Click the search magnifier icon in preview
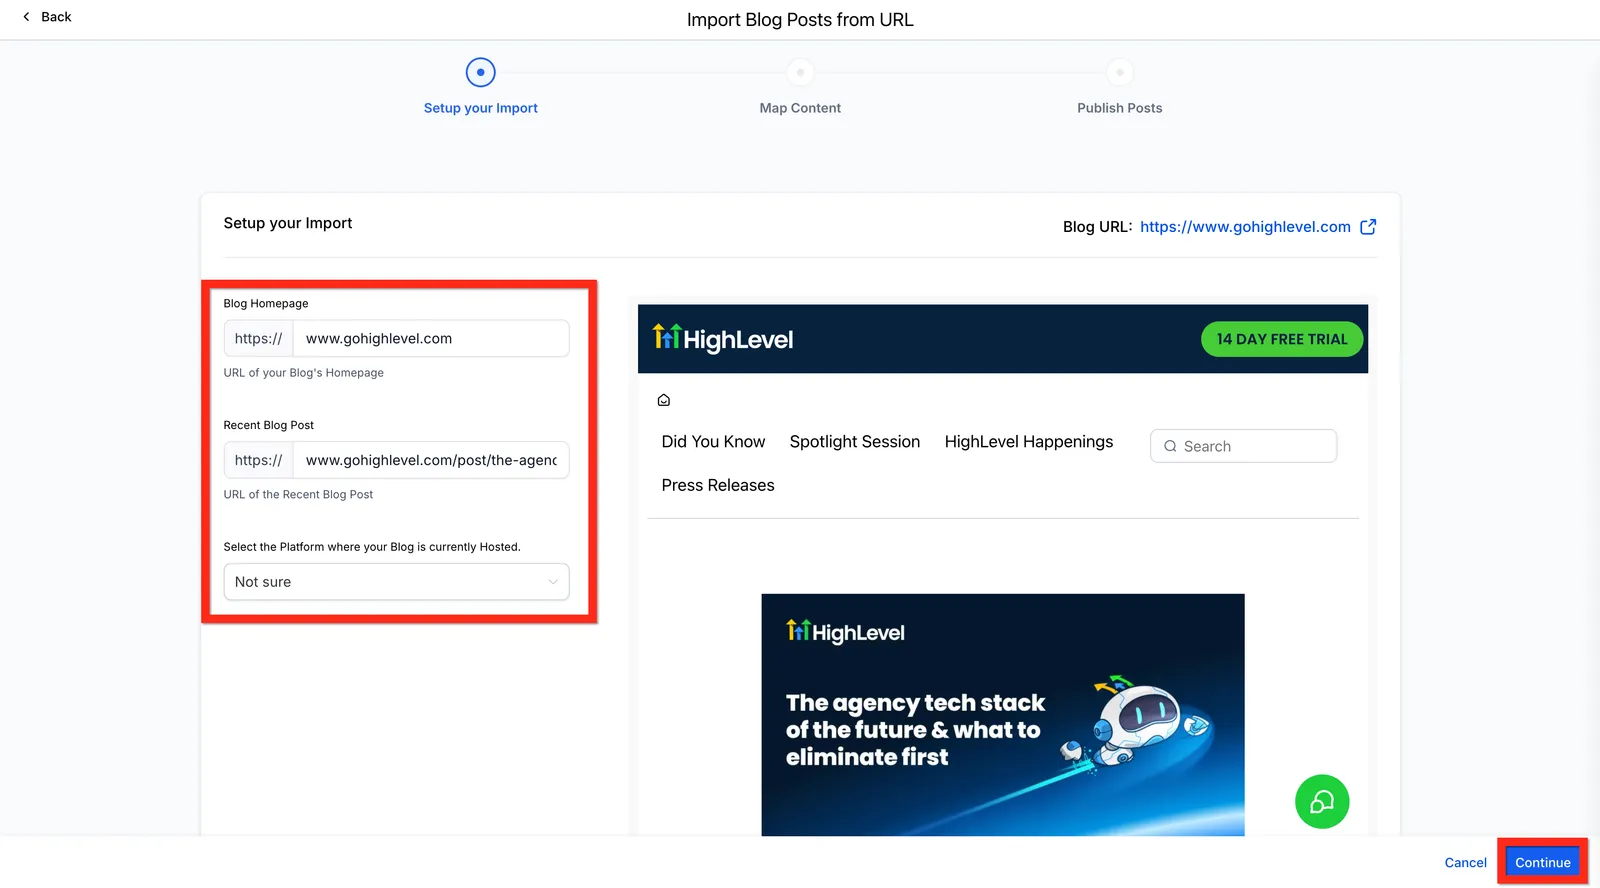1600x888 pixels. point(1170,447)
